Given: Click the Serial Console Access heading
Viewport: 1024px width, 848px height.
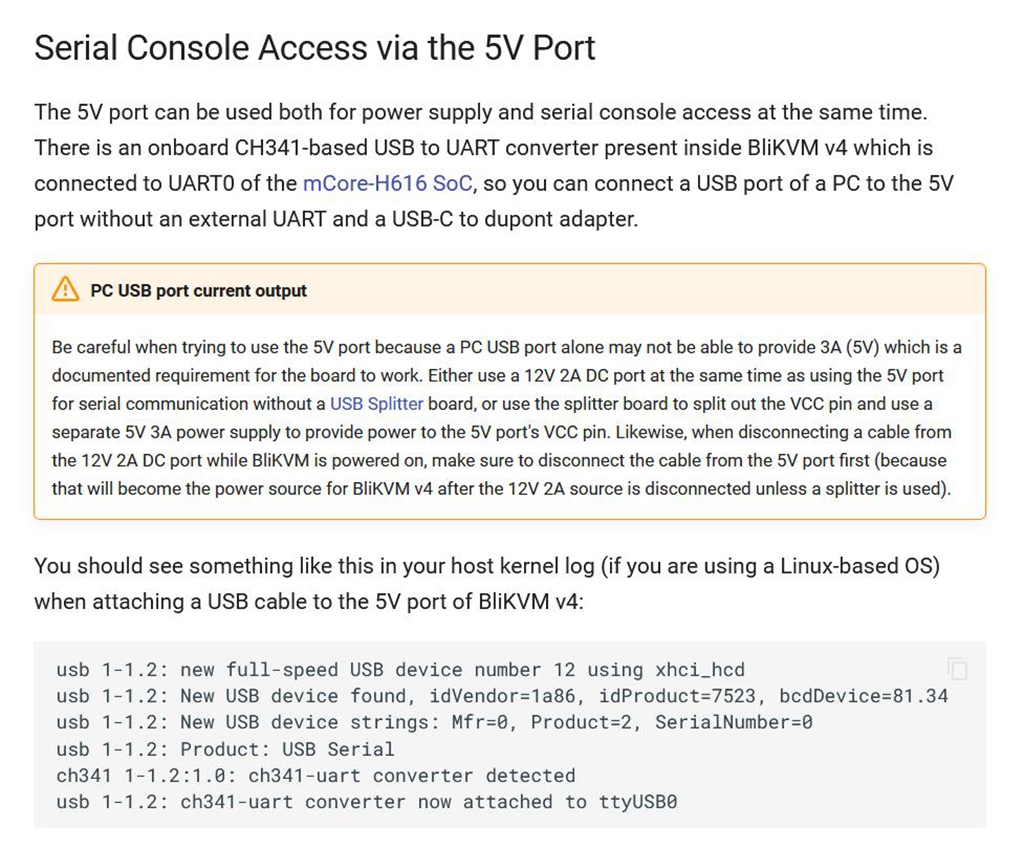Looking at the screenshot, I should point(315,48).
